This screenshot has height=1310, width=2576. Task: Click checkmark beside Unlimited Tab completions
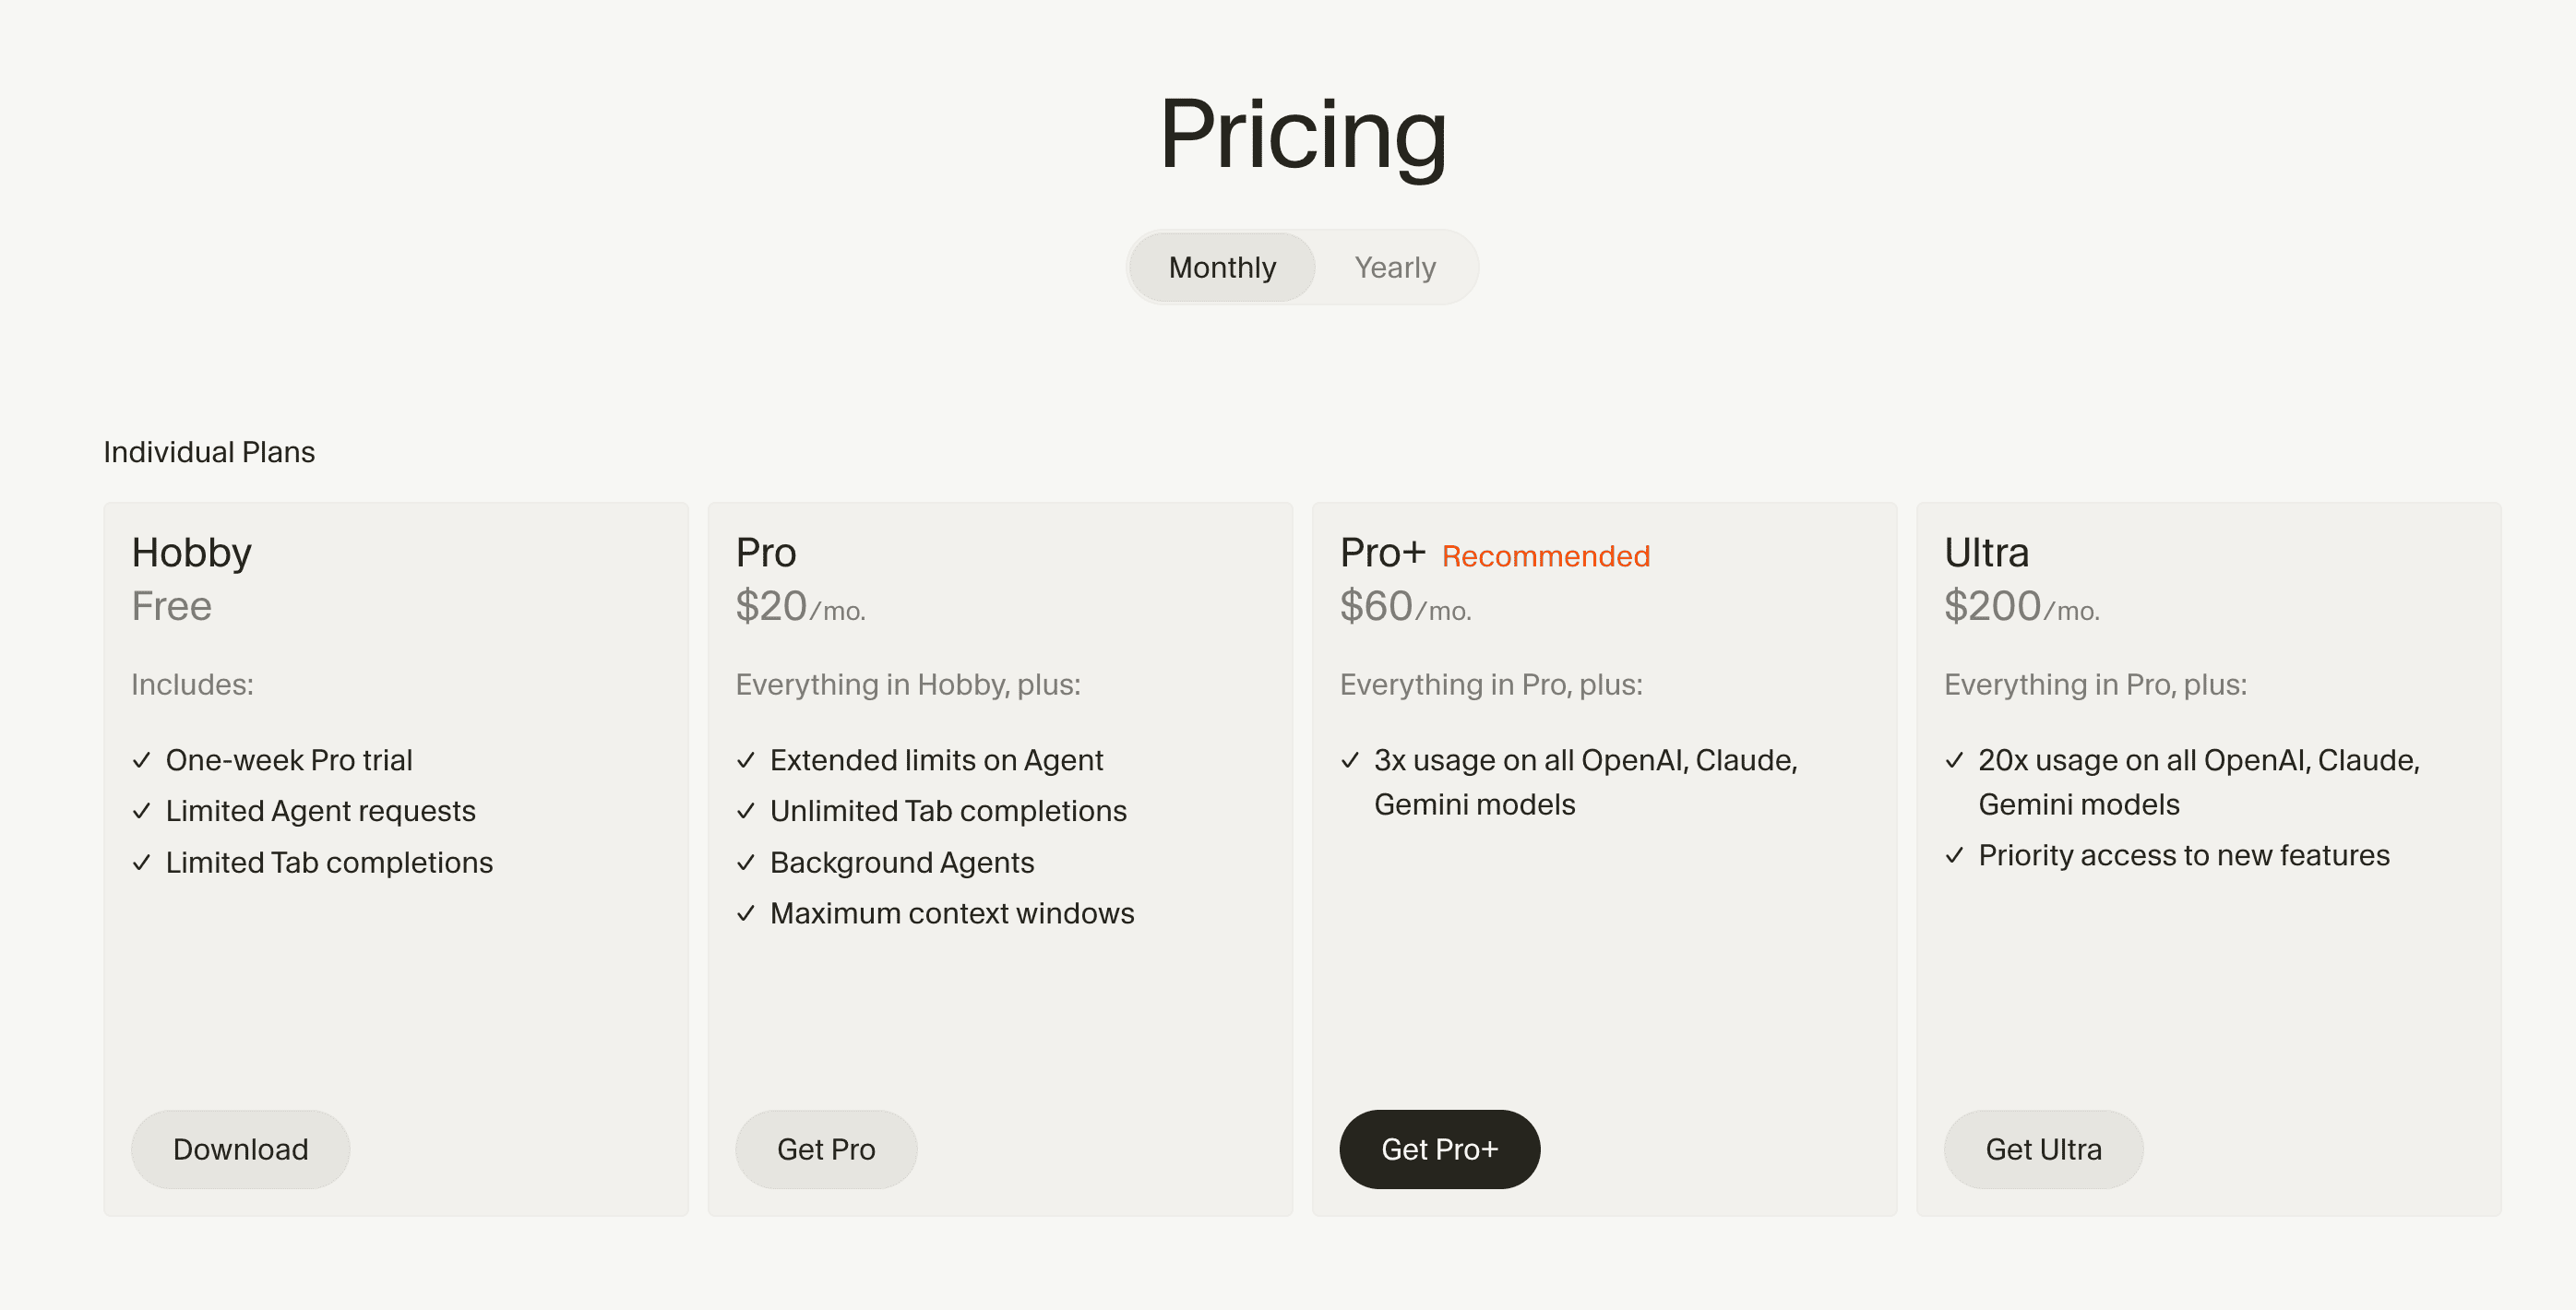tap(746, 811)
